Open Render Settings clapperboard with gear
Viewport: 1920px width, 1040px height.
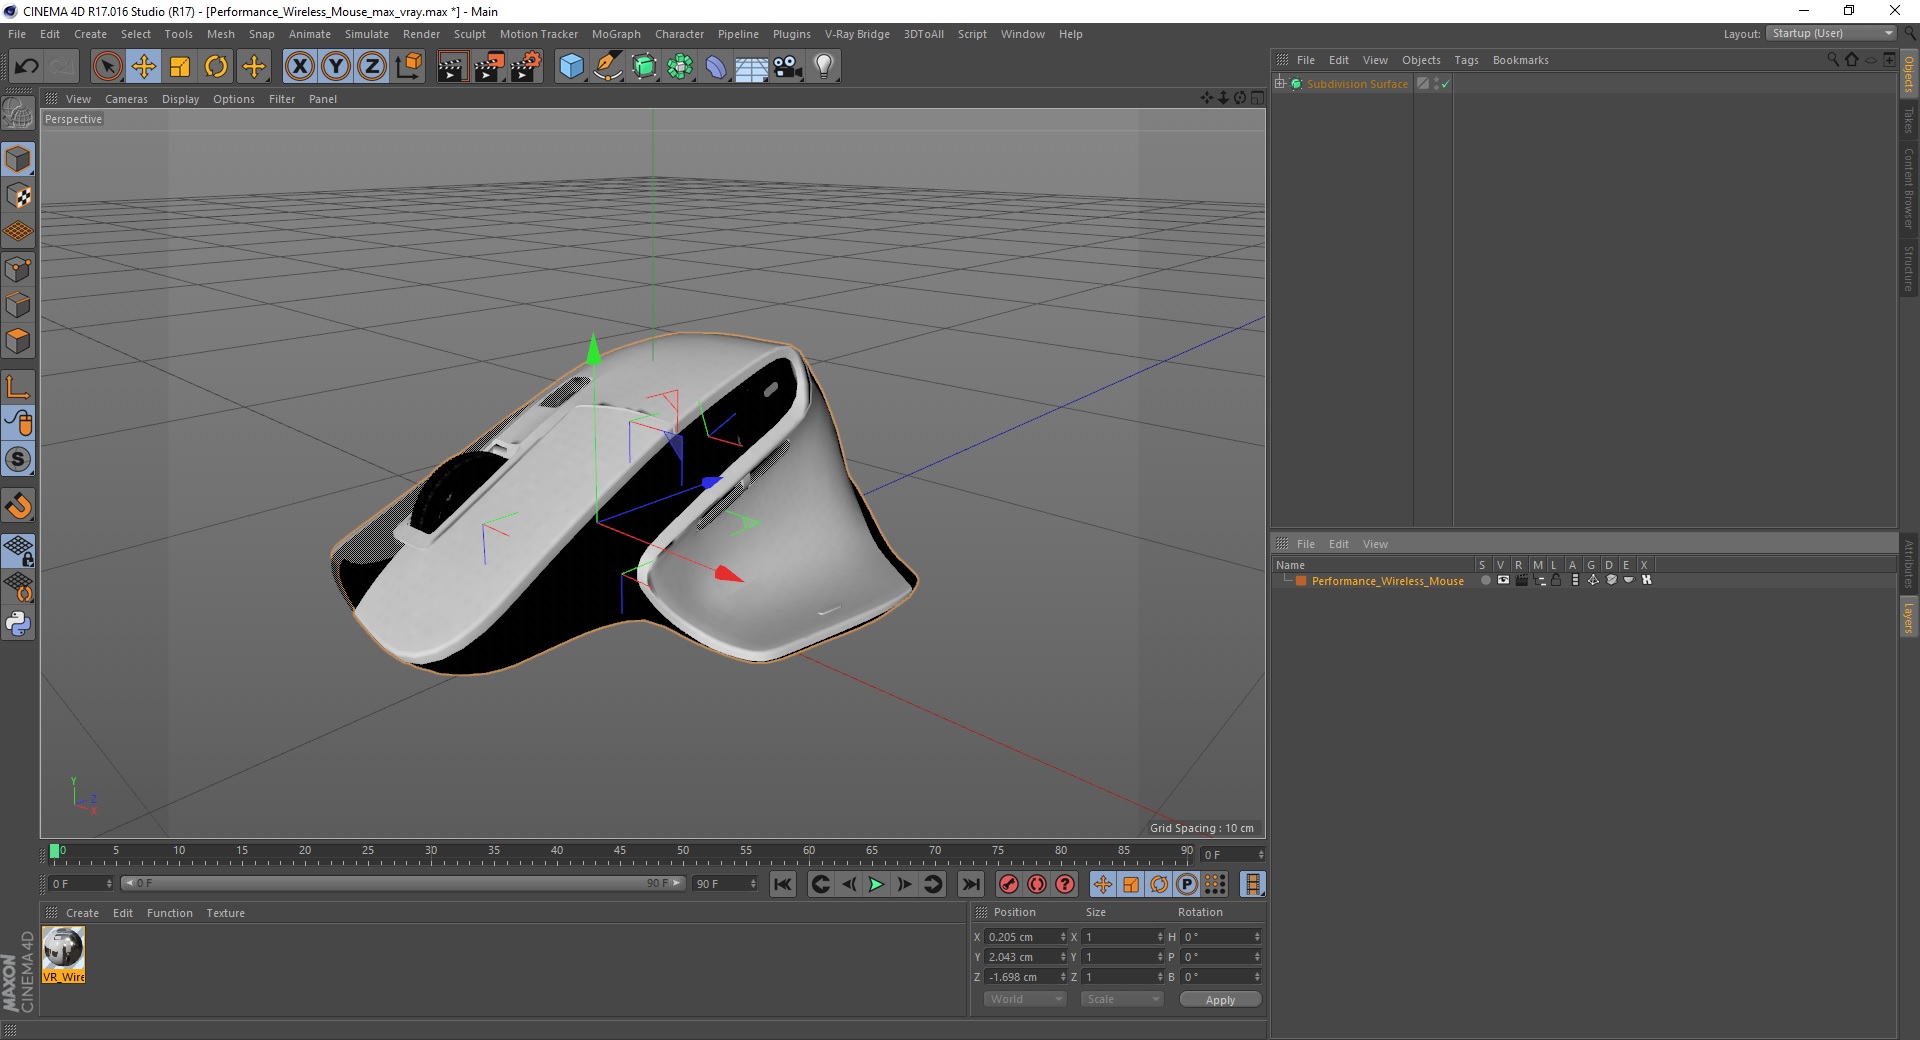[526, 67]
